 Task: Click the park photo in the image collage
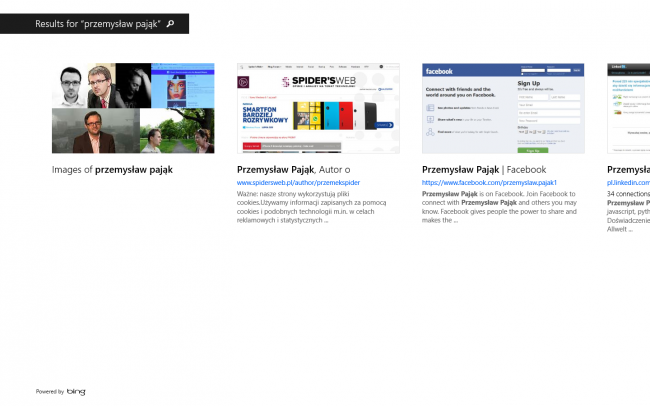tap(177, 131)
